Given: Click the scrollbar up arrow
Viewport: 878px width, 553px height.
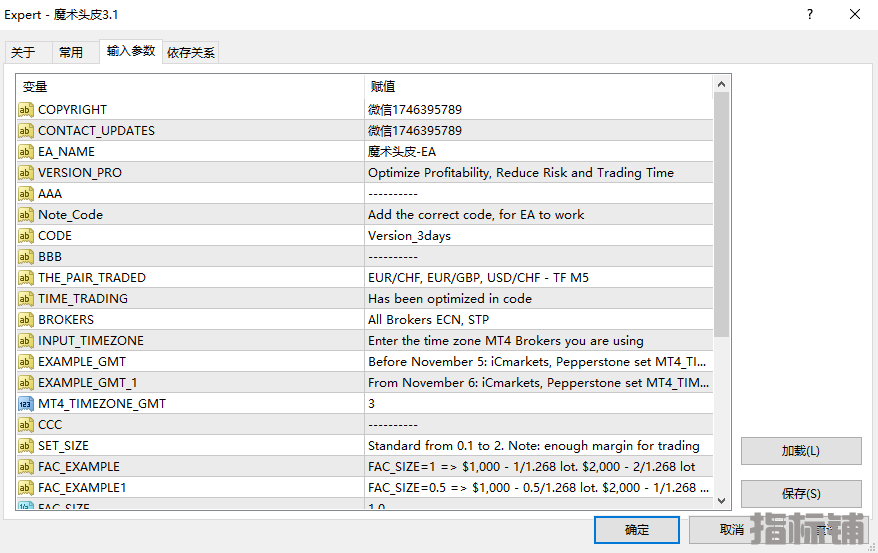Looking at the screenshot, I should 722,85.
